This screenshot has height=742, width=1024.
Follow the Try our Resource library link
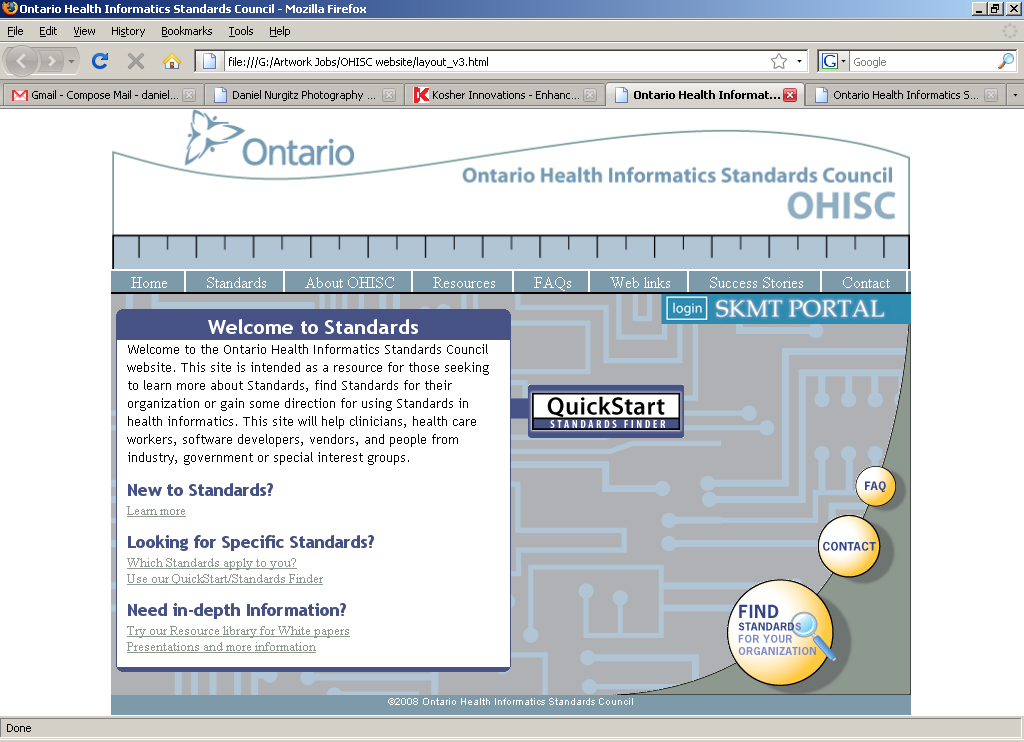pos(238,631)
